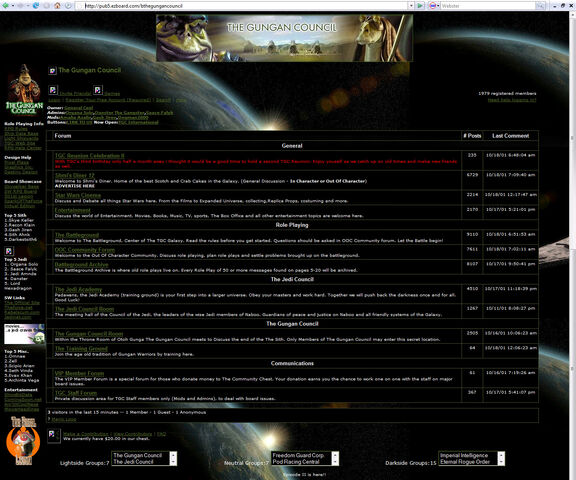Click up arrow of Neutral Groups list
The image size is (576, 480).
pyautogui.click(x=335, y=455)
